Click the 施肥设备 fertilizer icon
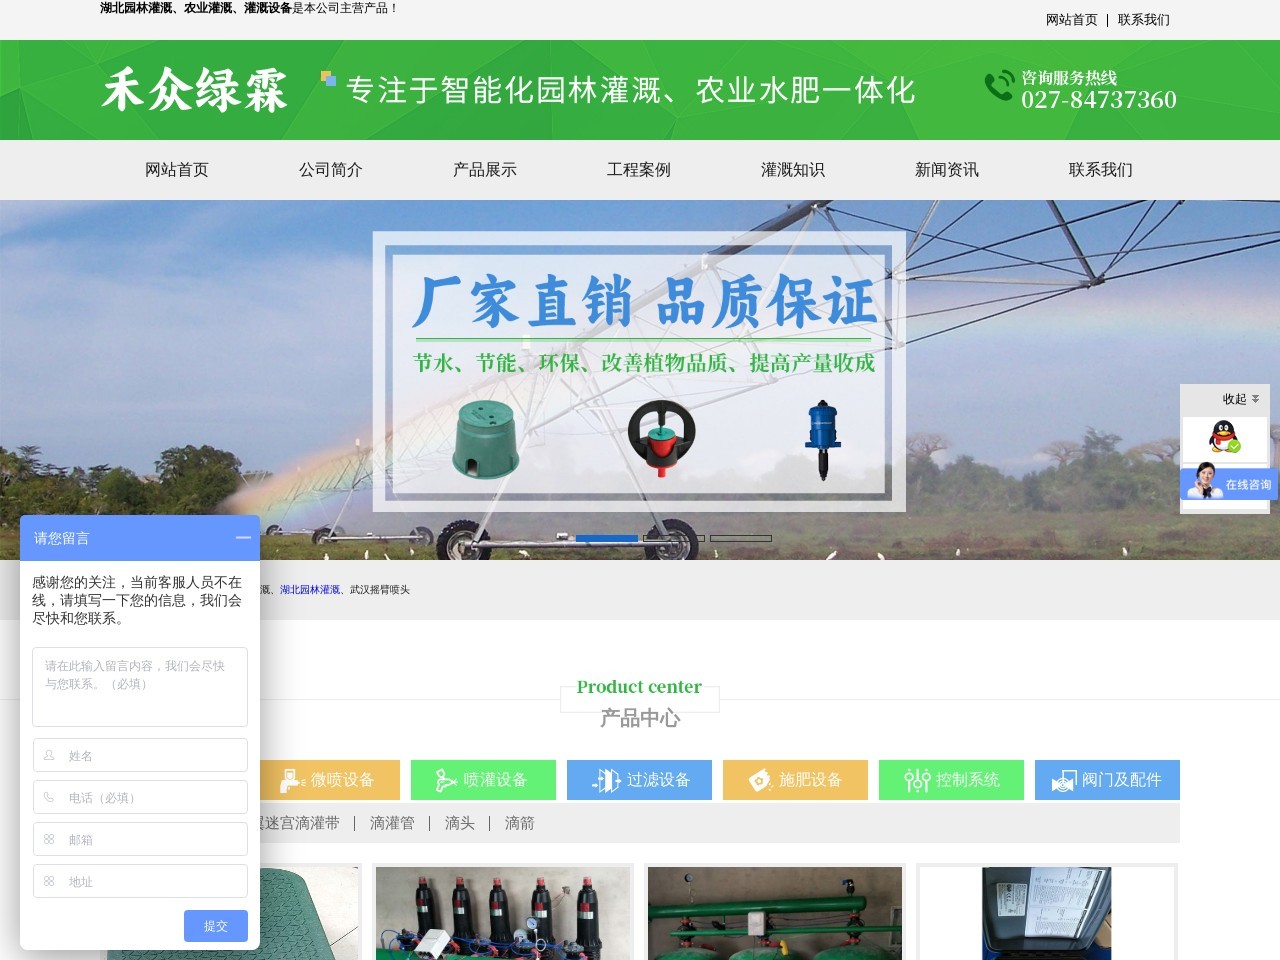Image resolution: width=1280 pixels, height=960 pixels. [757, 780]
